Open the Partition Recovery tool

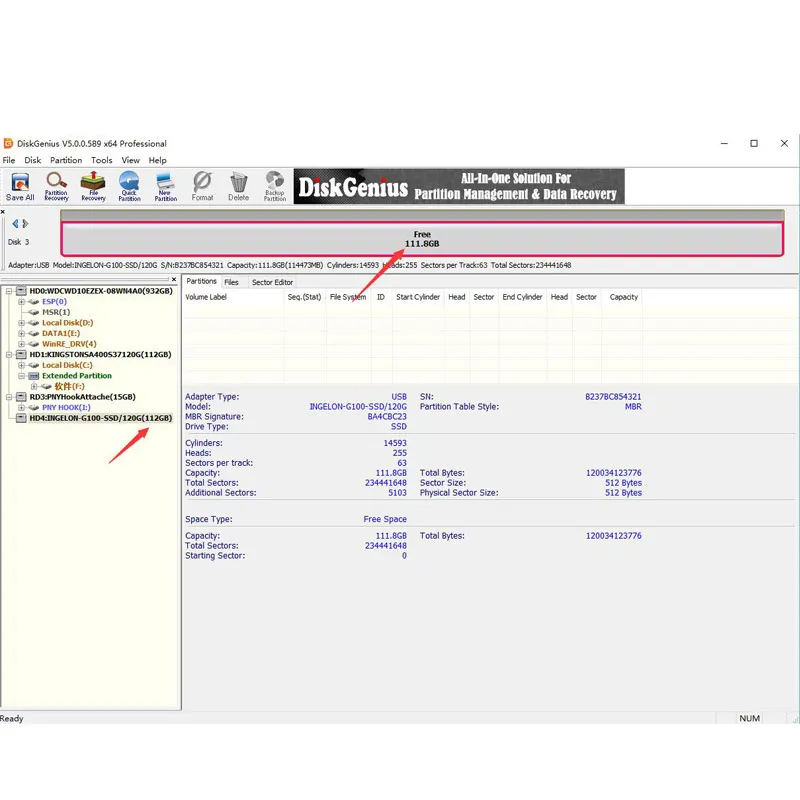(56, 186)
